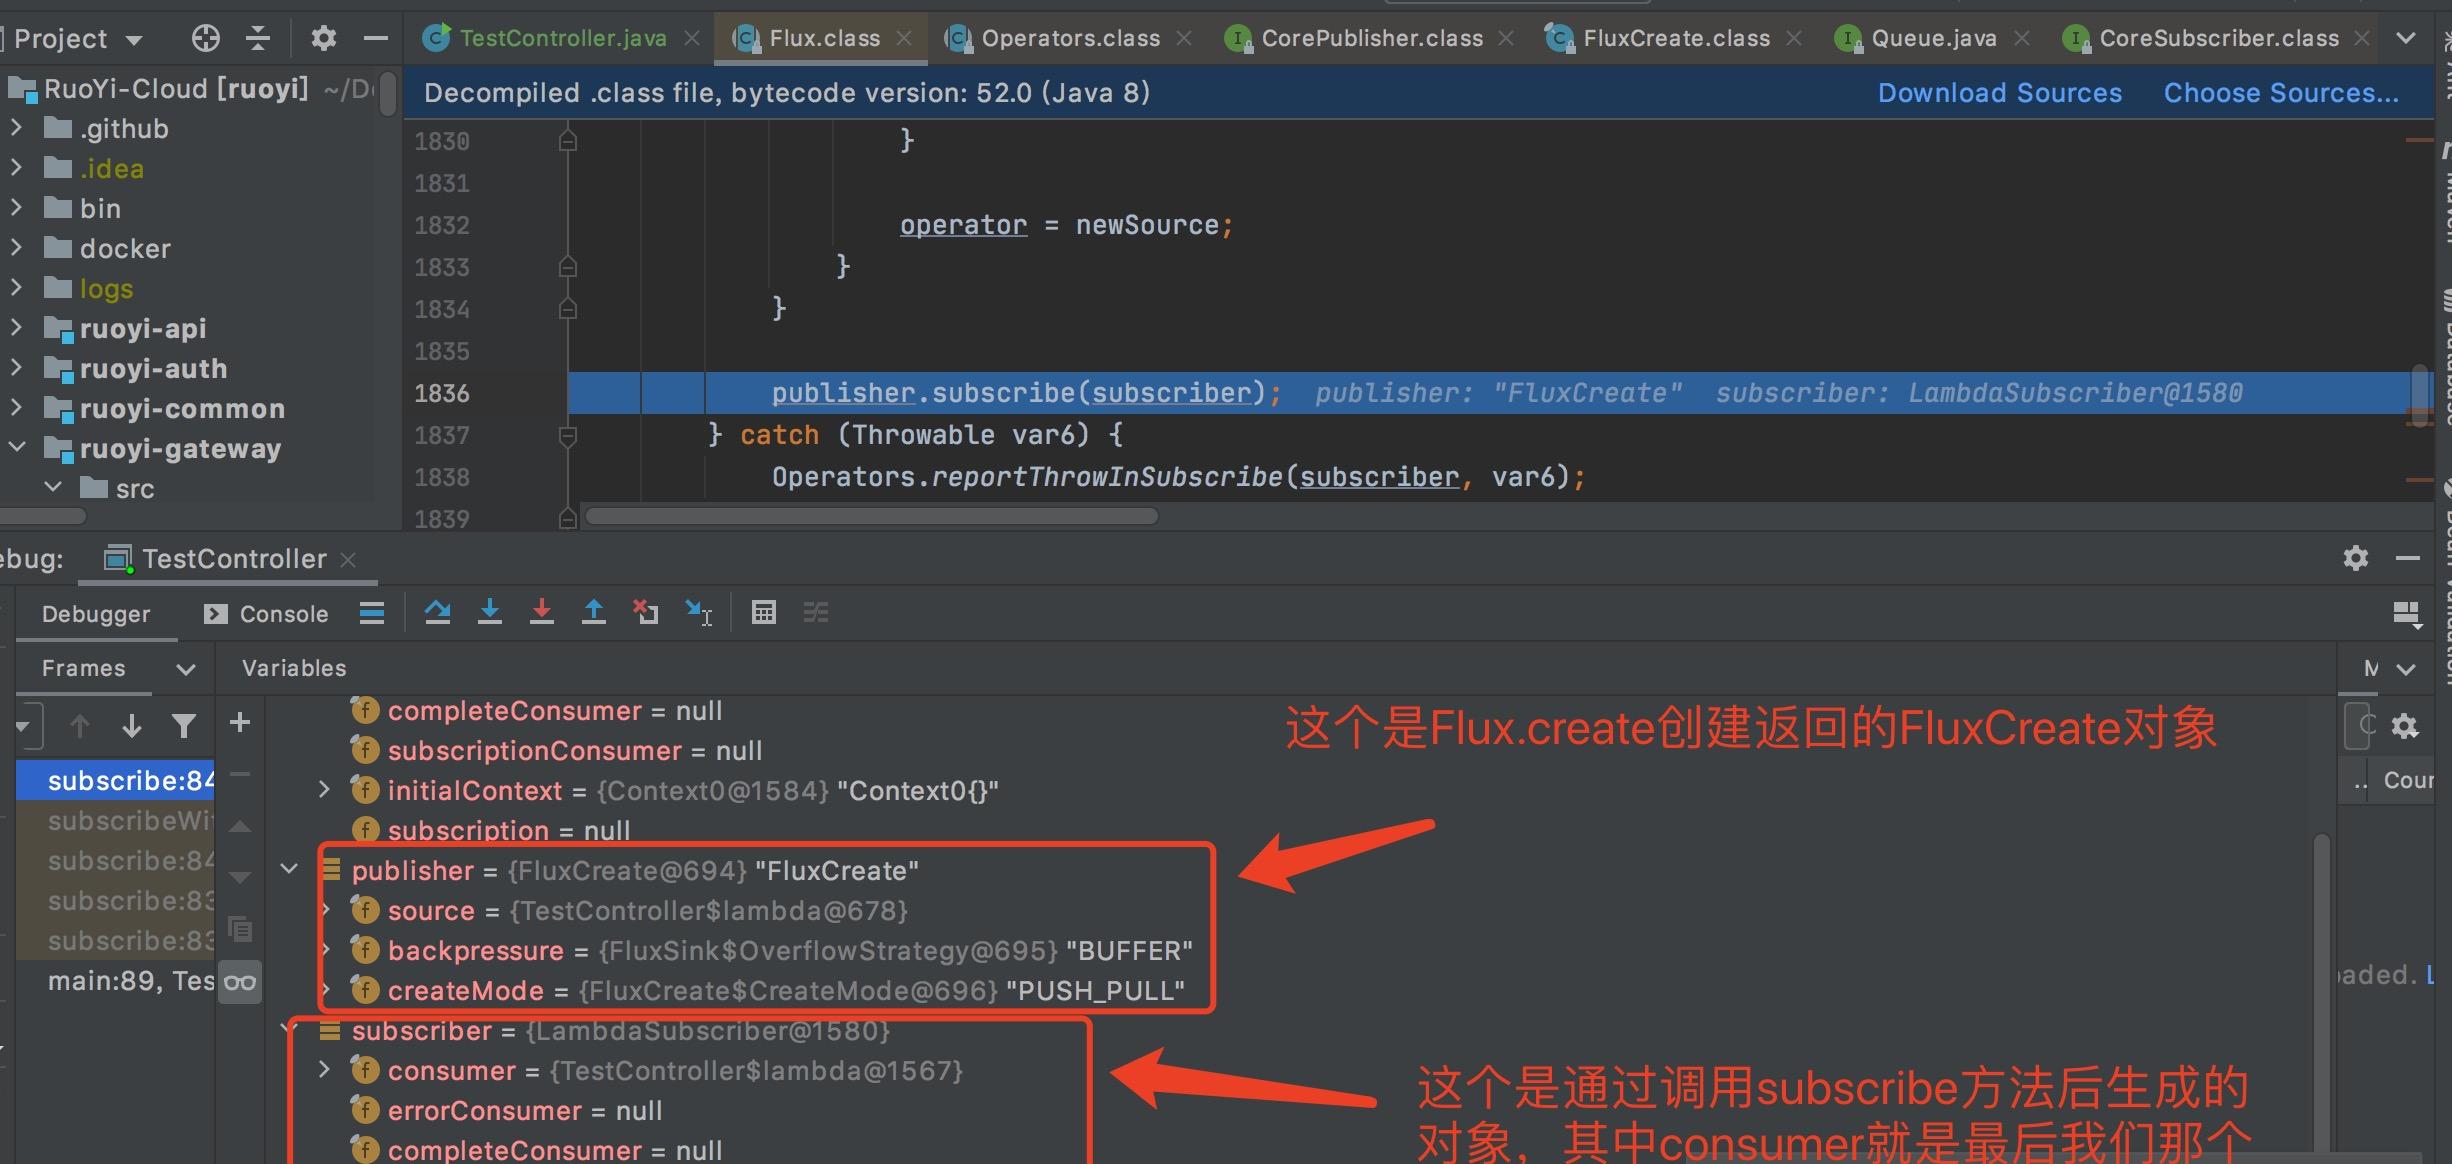This screenshot has width=2452, height=1164.
Task: Click the locate/select opened file target icon
Action: pos(205,39)
